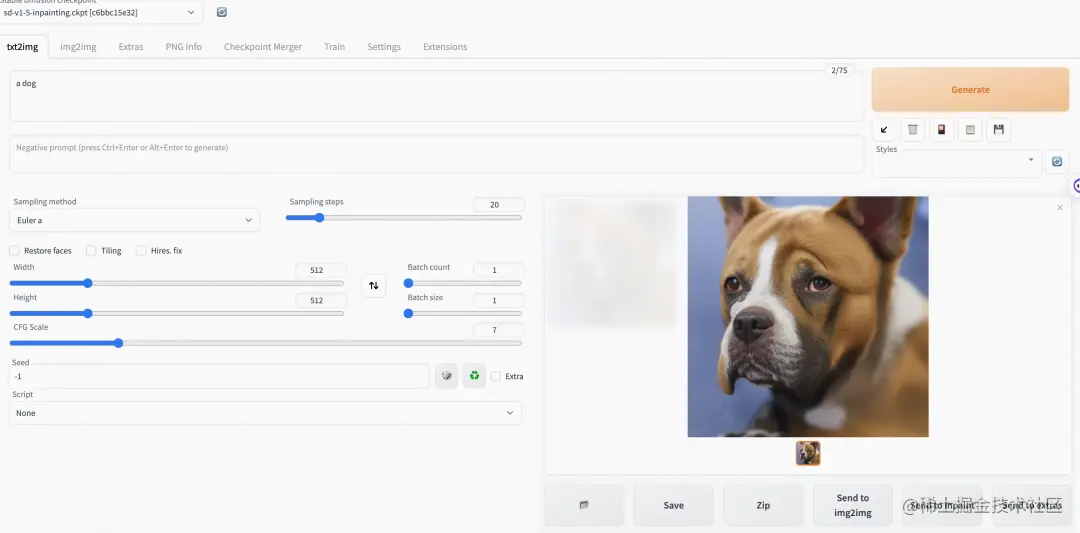Viewport: 1080px width, 533px height.
Task: Click the Width number field
Action: (x=321, y=270)
